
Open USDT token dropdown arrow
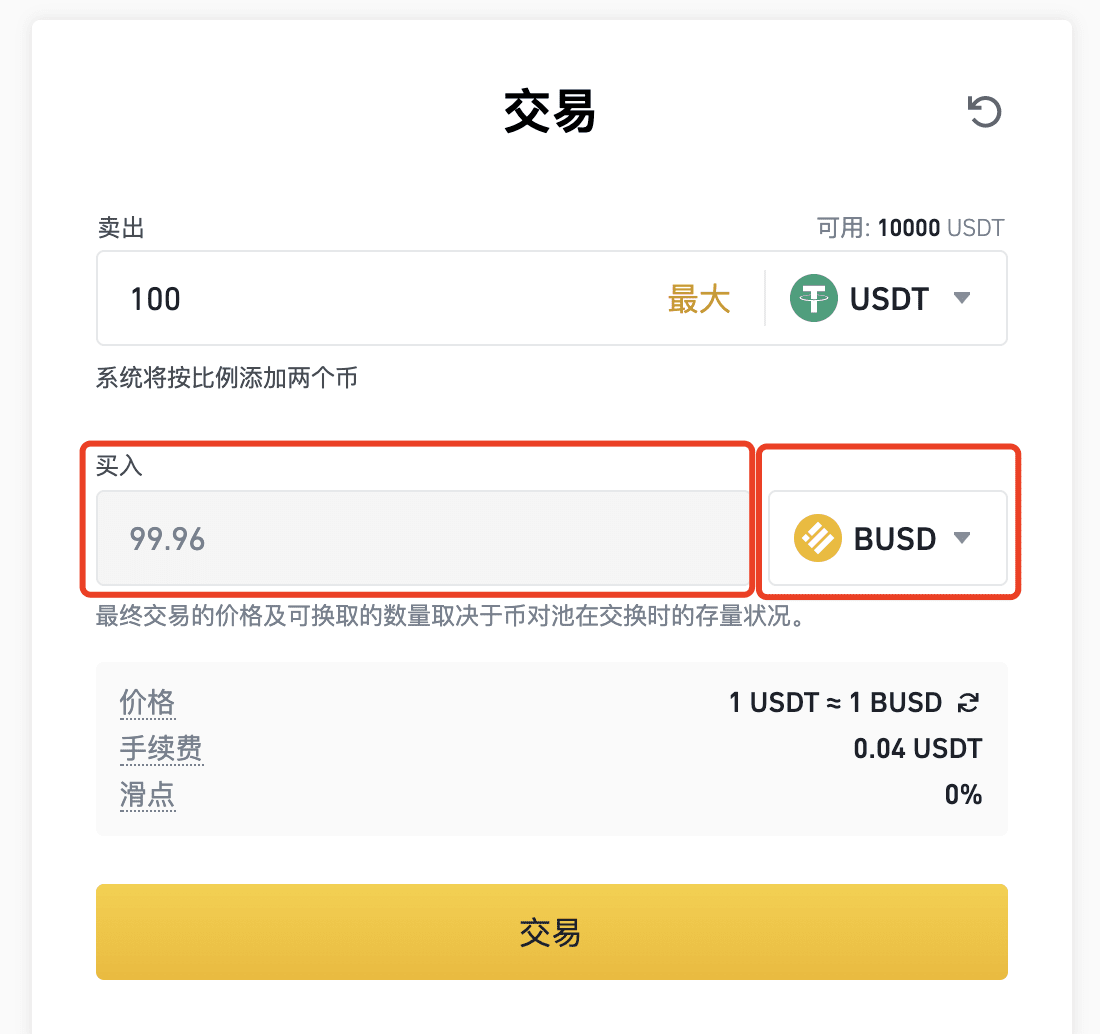click(x=962, y=298)
